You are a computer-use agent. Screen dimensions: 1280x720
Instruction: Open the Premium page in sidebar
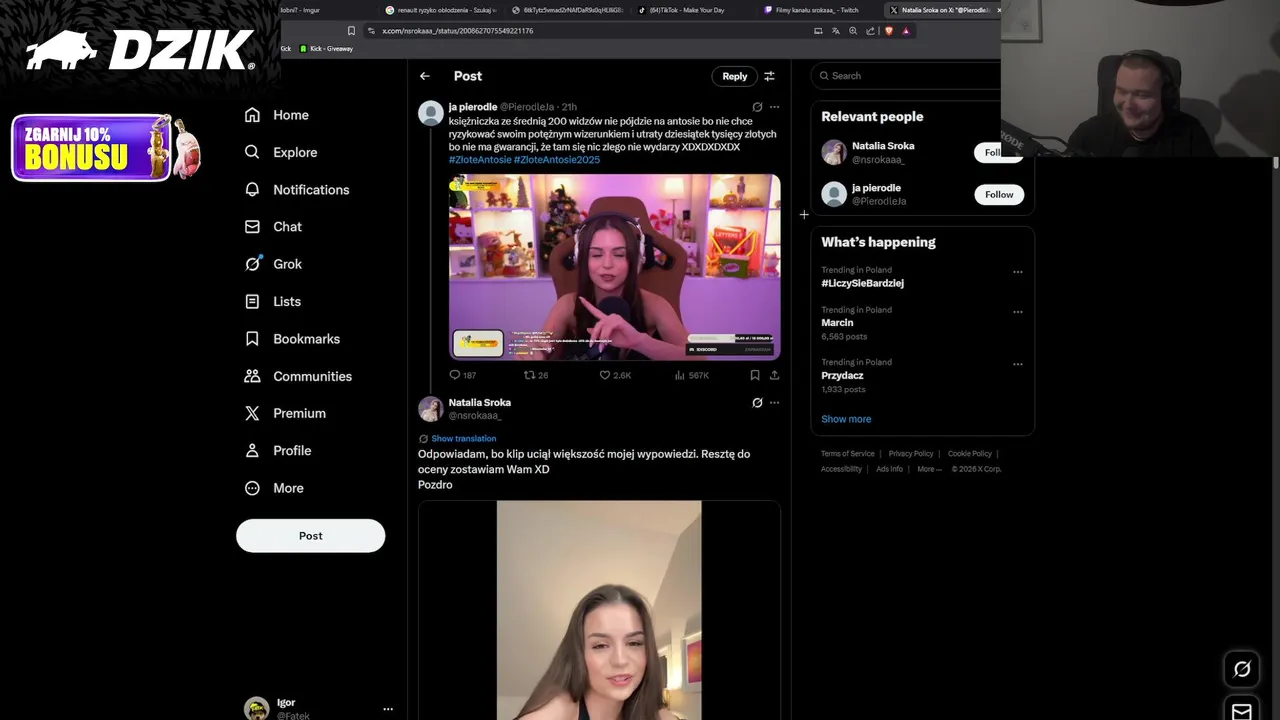point(285,413)
